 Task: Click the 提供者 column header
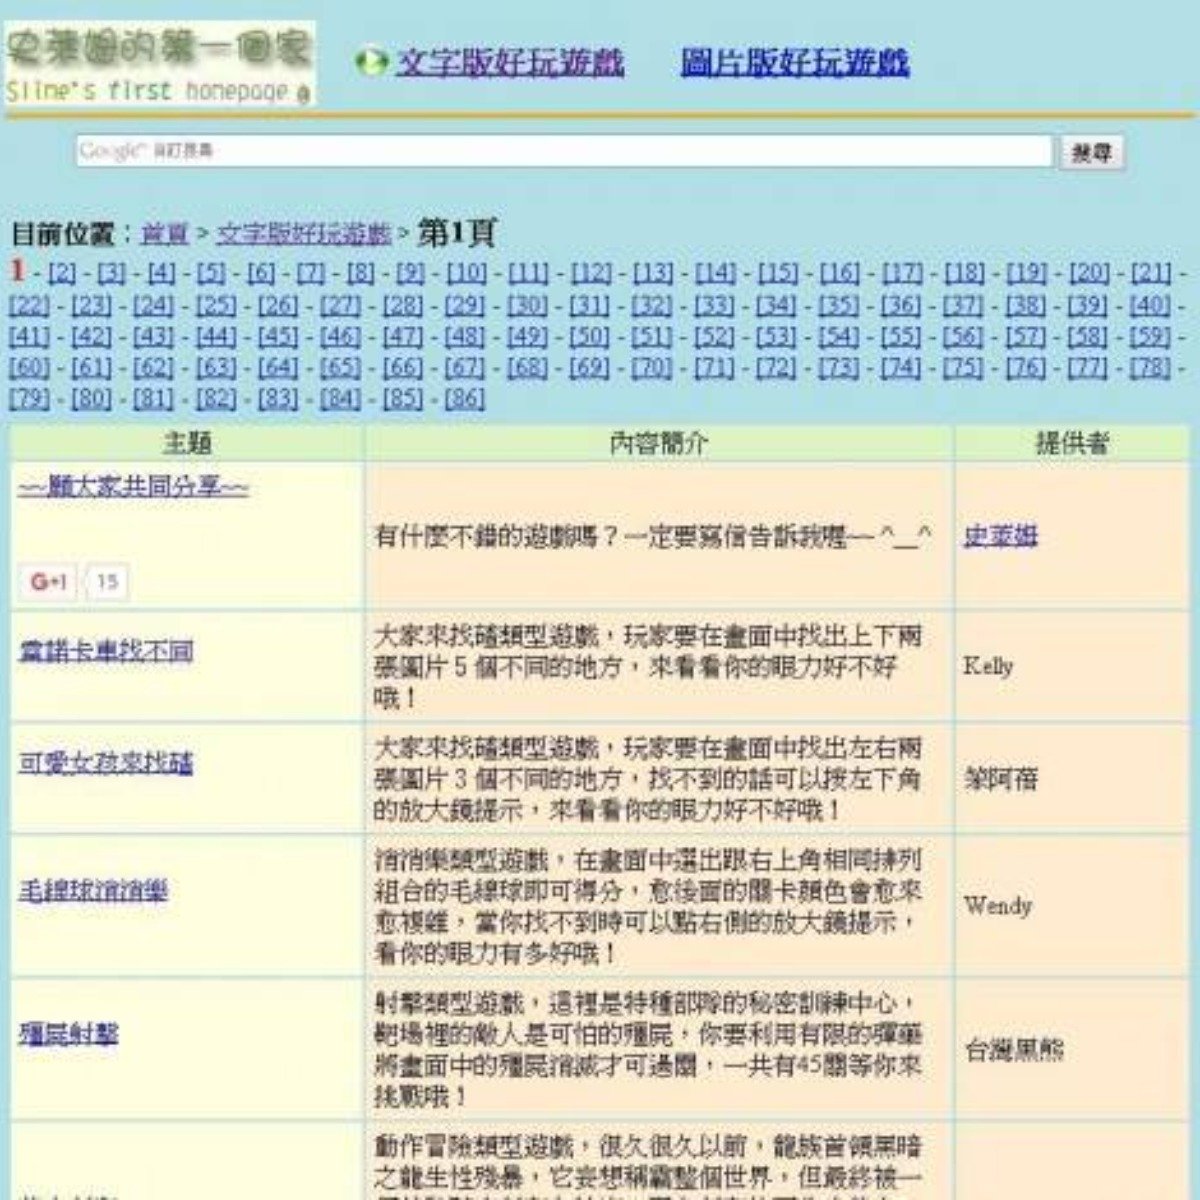[x=1072, y=444]
